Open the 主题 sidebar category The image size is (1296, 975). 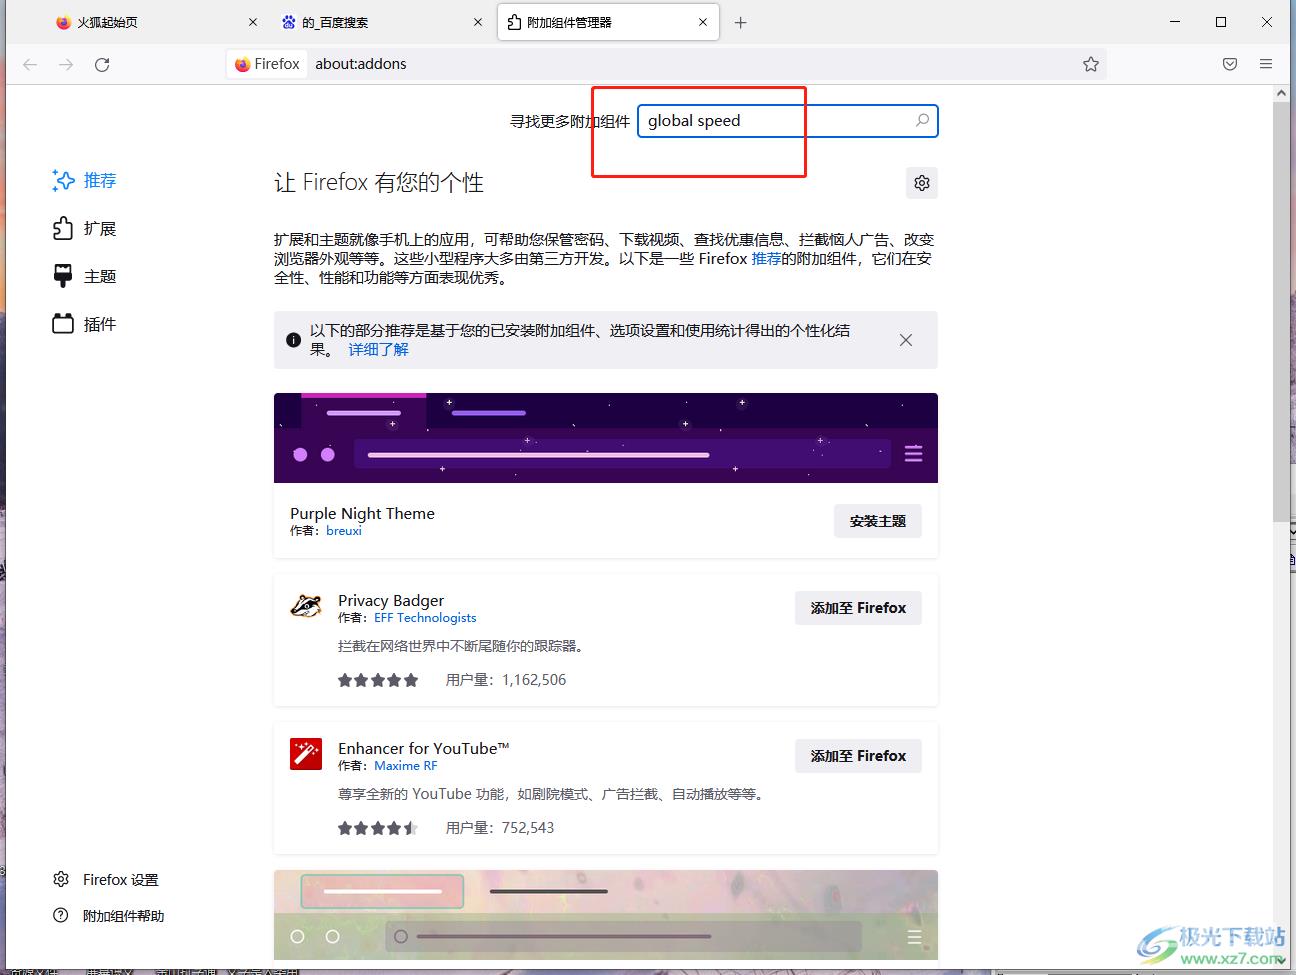tap(85, 276)
